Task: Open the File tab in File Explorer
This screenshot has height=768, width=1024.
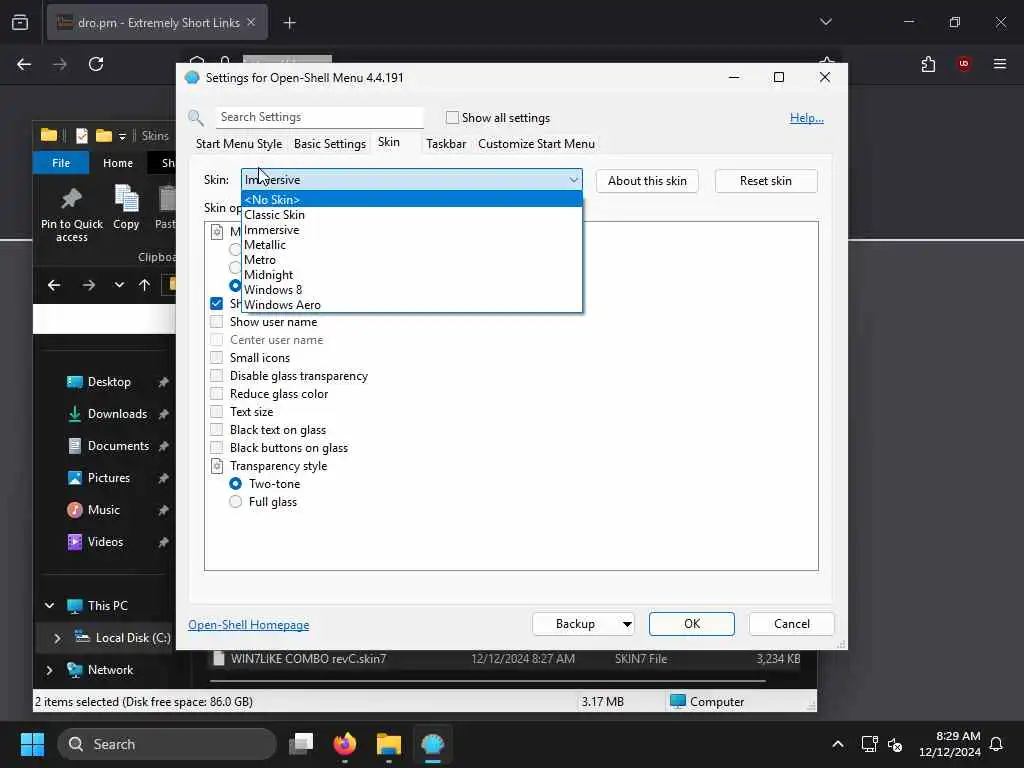Action: point(61,163)
